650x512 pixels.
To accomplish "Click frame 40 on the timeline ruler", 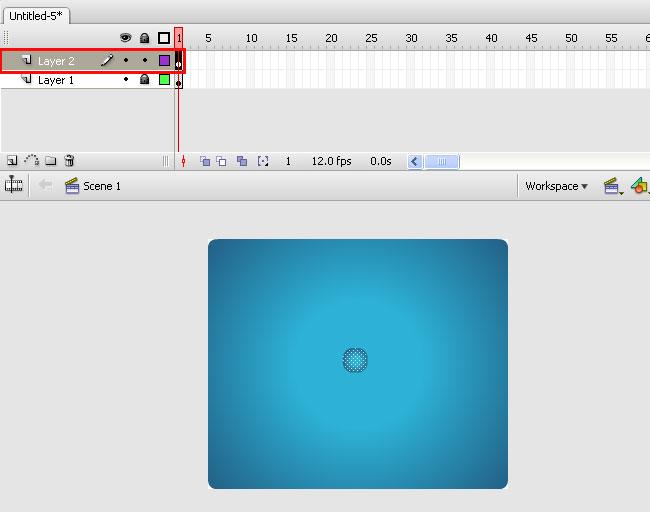I will click(491, 38).
